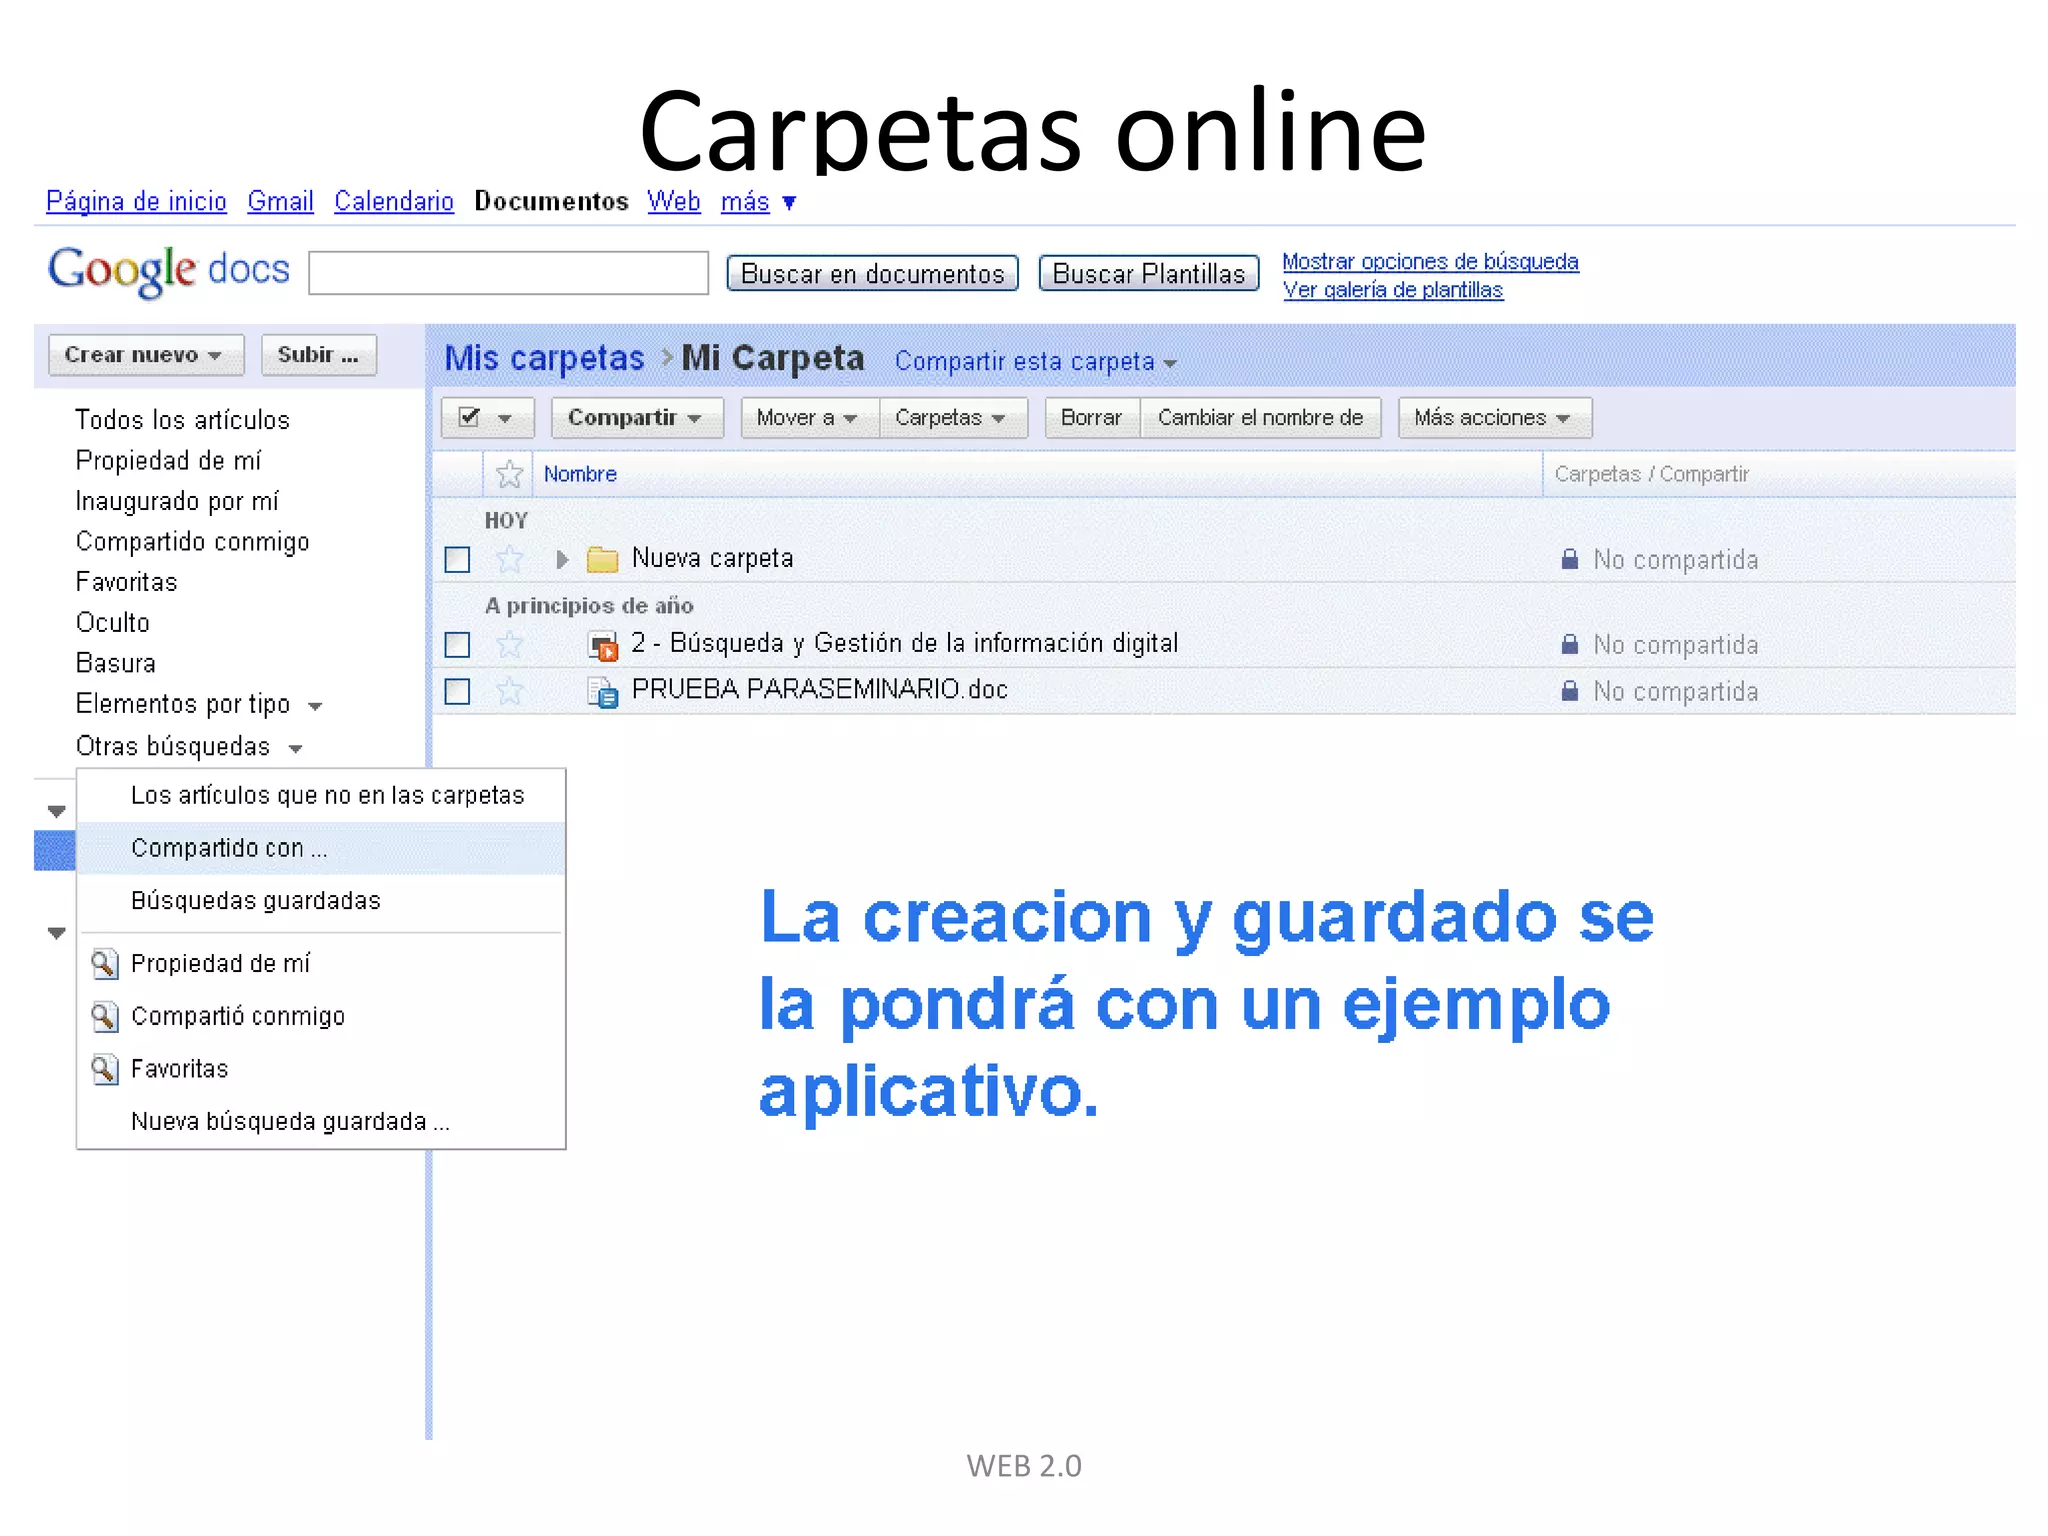2048x1536 pixels.
Task: Select Basura in sidebar
Action: click(115, 664)
